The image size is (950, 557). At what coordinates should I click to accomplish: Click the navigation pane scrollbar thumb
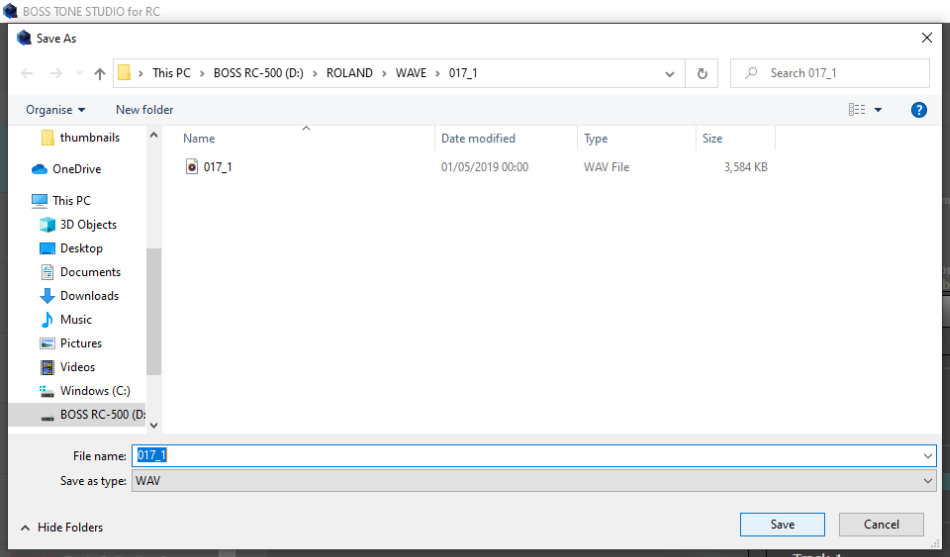154,312
